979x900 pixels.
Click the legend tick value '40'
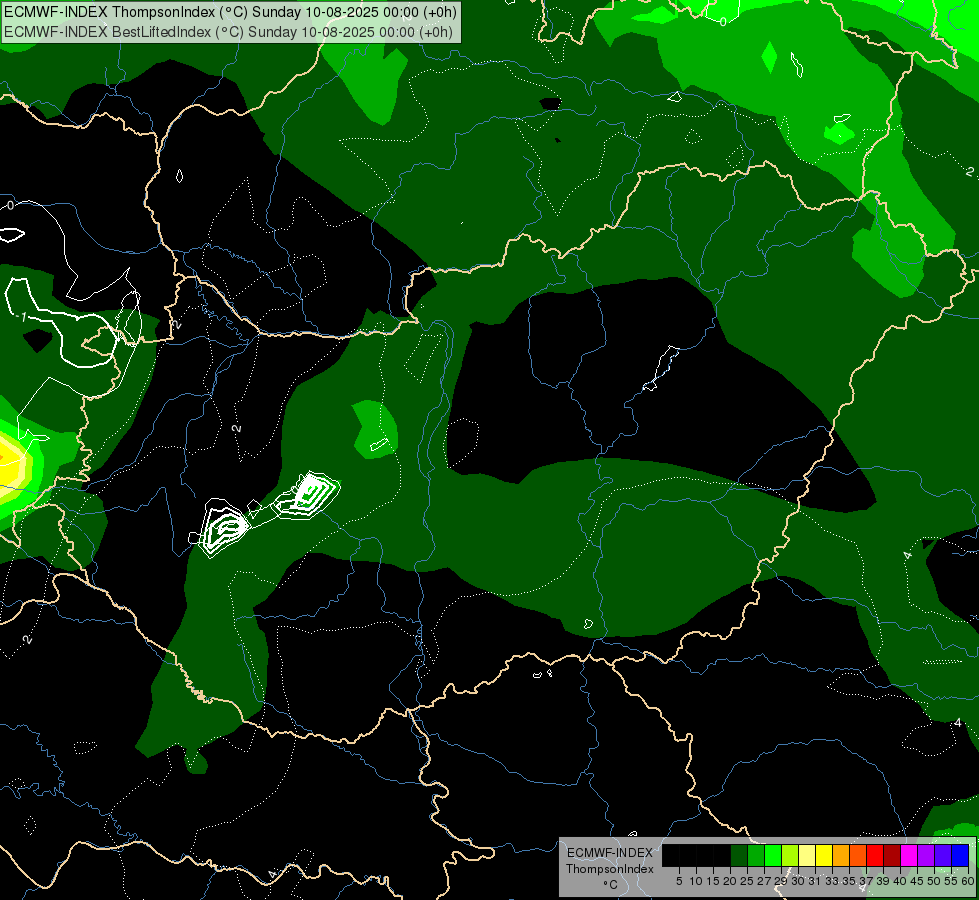pos(900,881)
